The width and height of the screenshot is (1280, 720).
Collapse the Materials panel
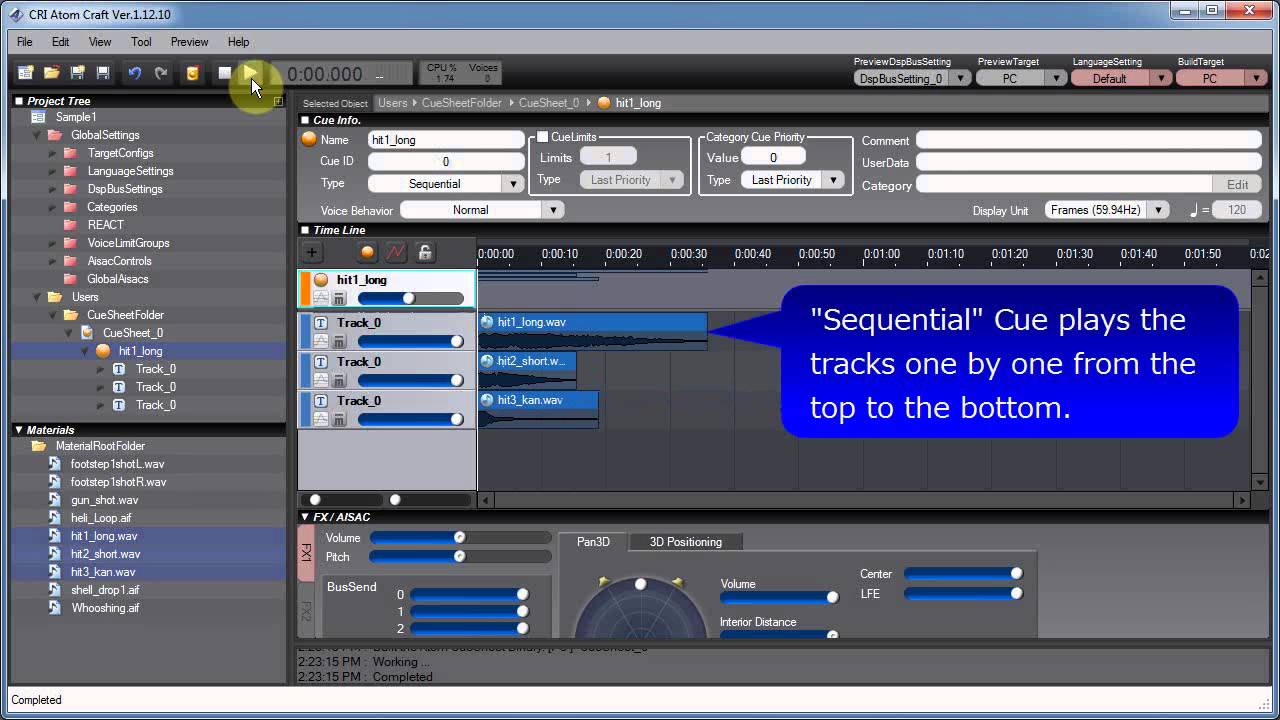coord(19,430)
